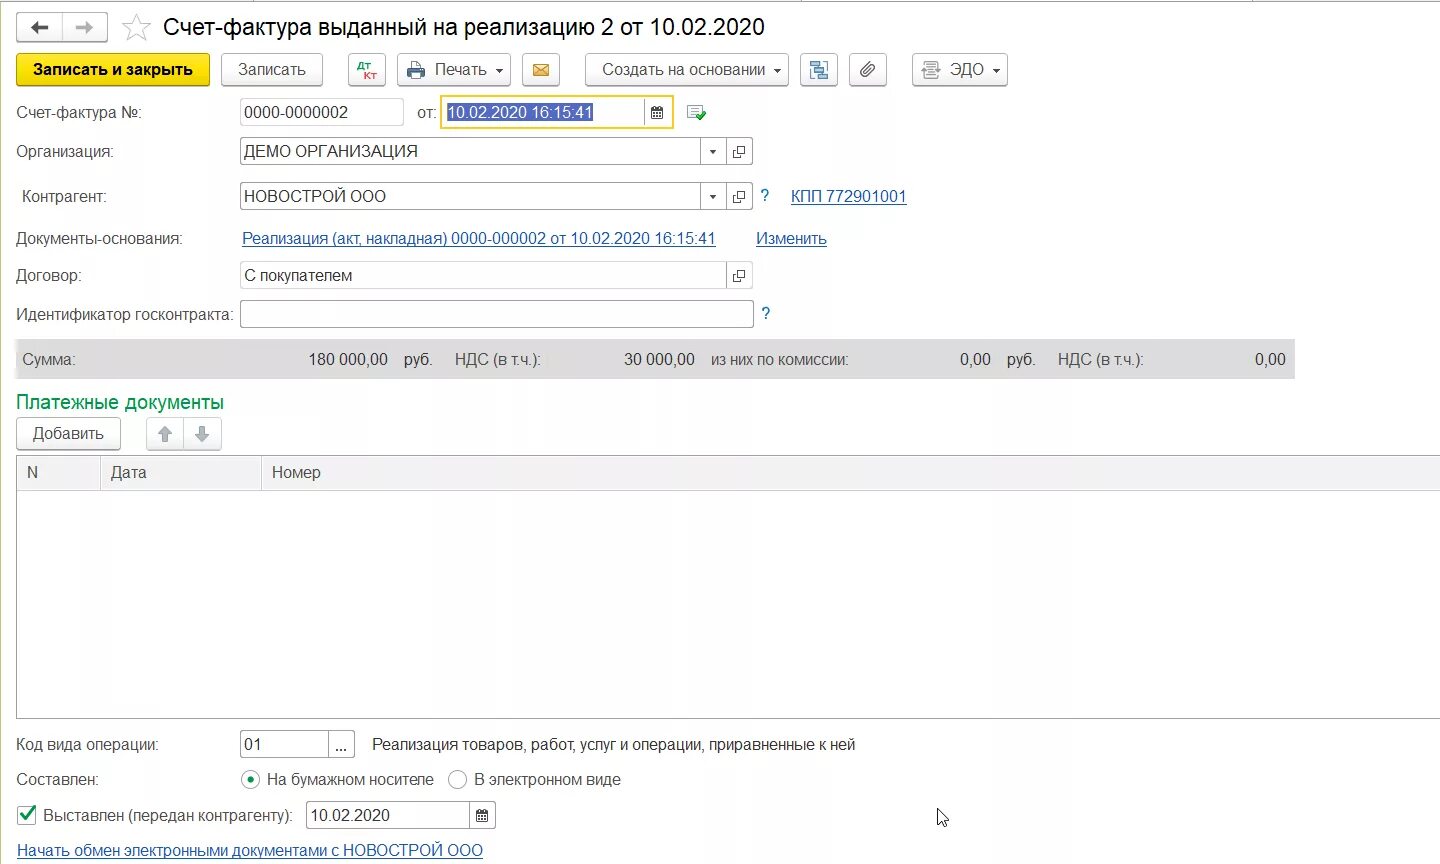The height and width of the screenshot is (864, 1440).
Task: Open the ЭДО dropdown menu
Action: click(x=960, y=70)
